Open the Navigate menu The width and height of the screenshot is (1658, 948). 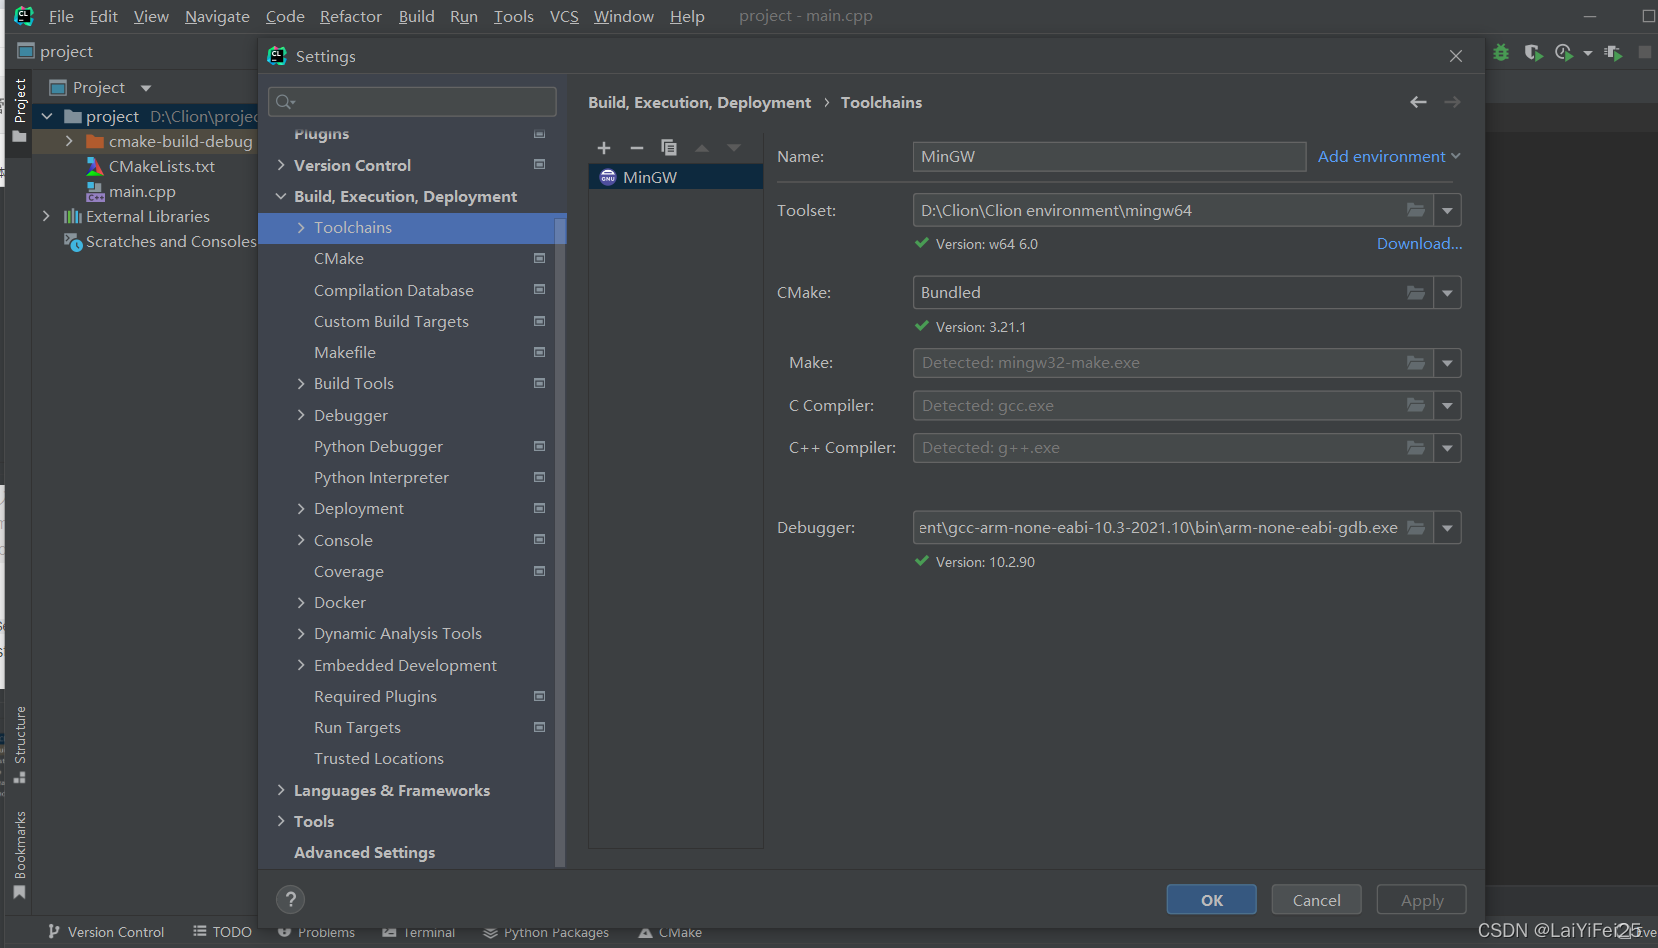[217, 16]
